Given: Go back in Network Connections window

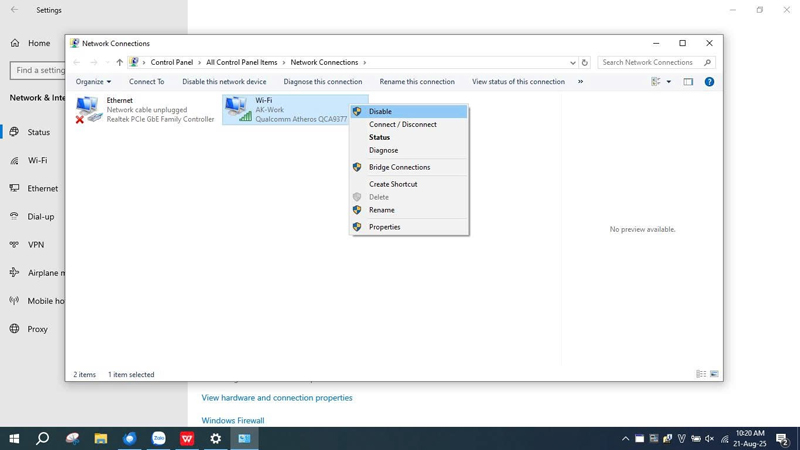Looking at the screenshot, I should click(x=77, y=62).
